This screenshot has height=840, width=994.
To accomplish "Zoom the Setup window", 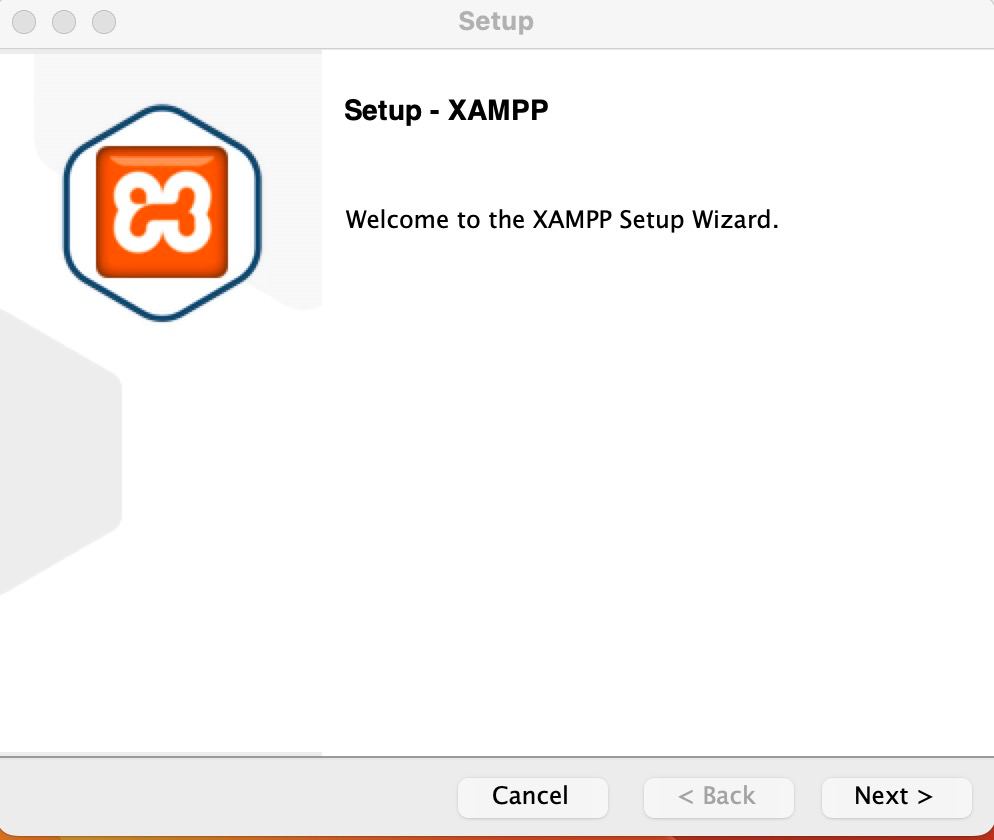I will [x=104, y=22].
